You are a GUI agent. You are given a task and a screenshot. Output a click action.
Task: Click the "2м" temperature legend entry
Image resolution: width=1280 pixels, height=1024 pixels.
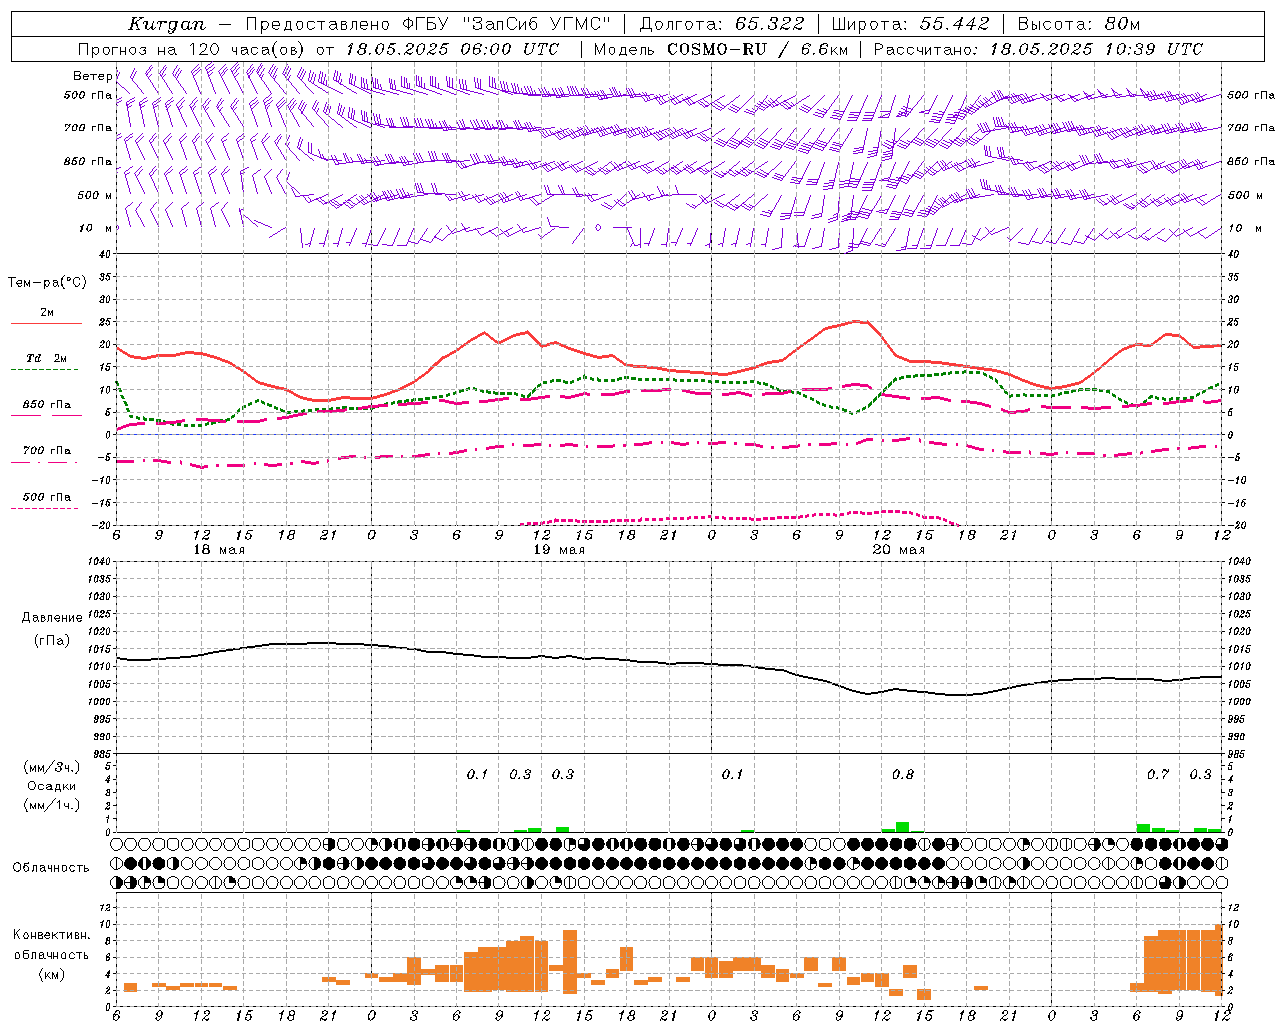click(x=47, y=313)
